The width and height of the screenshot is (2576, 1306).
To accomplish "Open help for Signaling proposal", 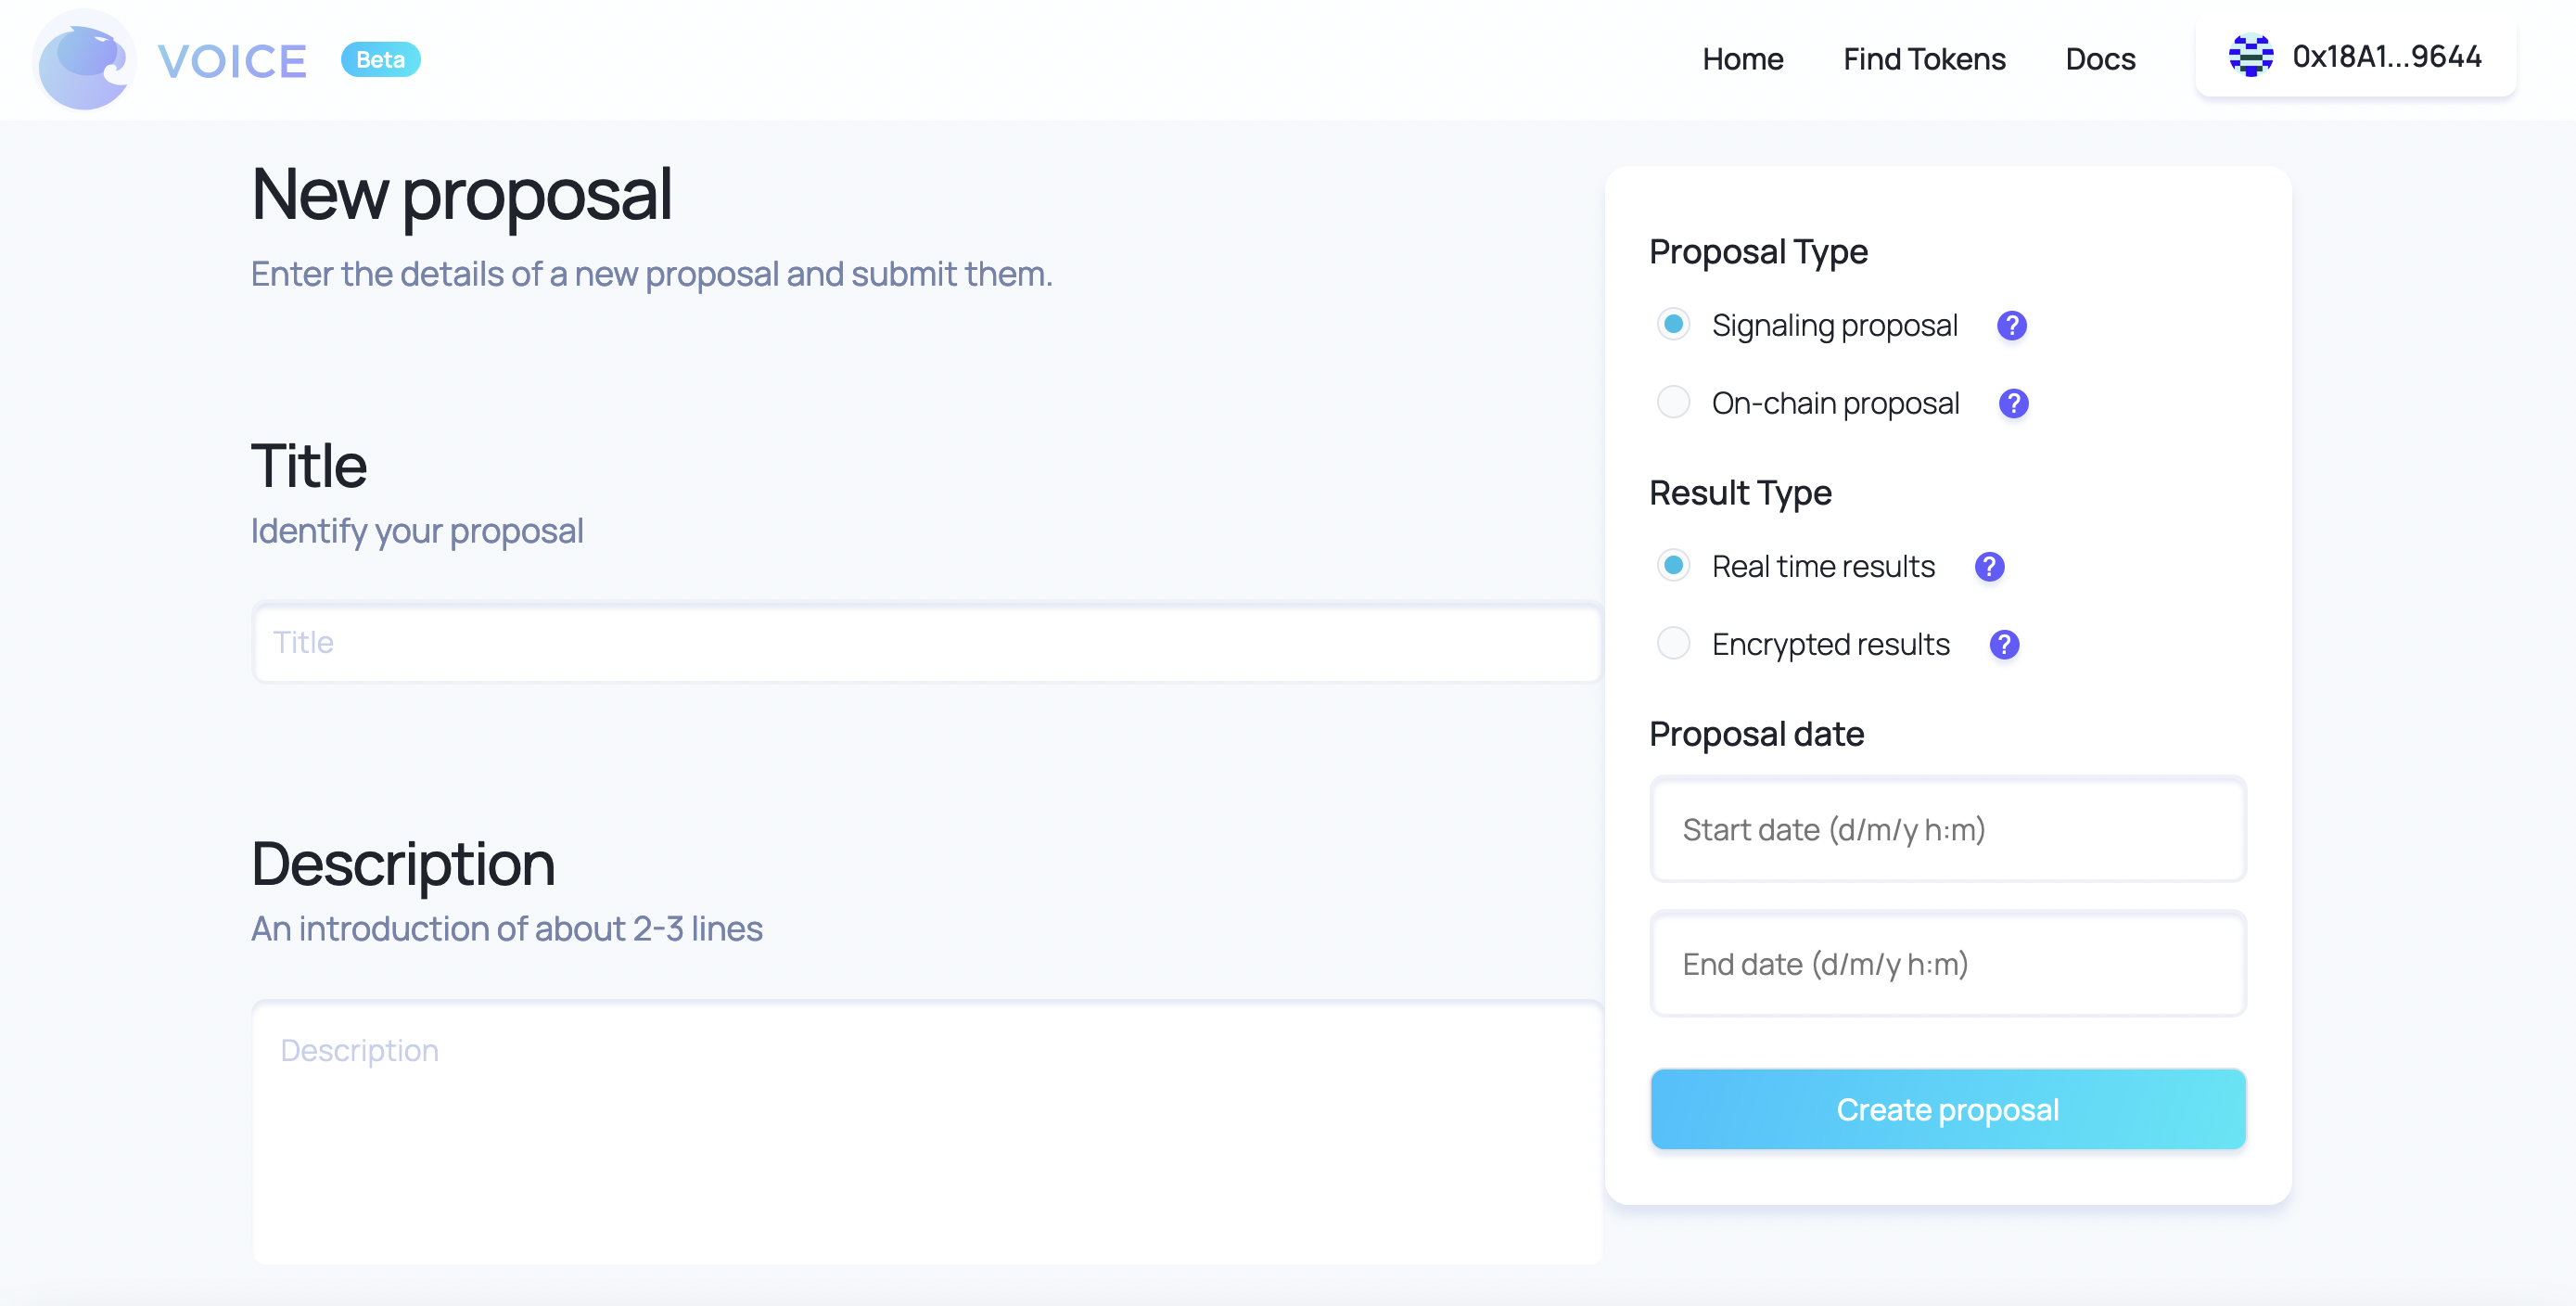I will point(2011,326).
